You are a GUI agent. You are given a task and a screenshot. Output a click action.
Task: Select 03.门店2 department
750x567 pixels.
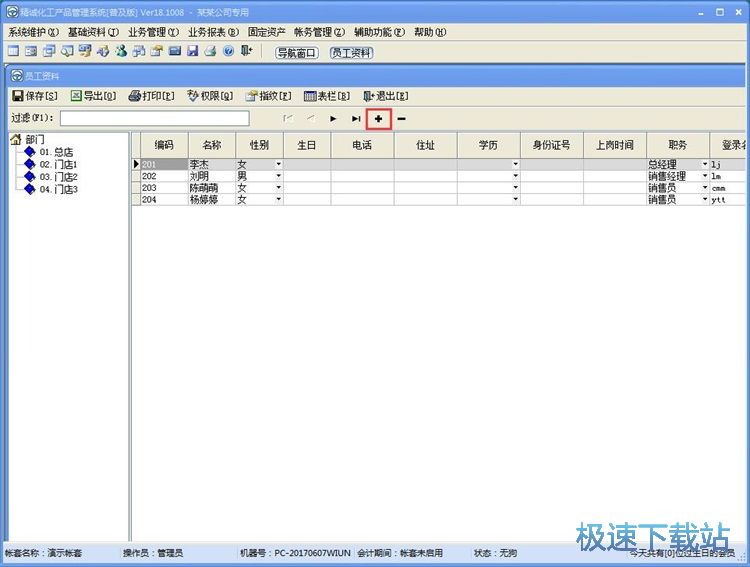pos(58,177)
